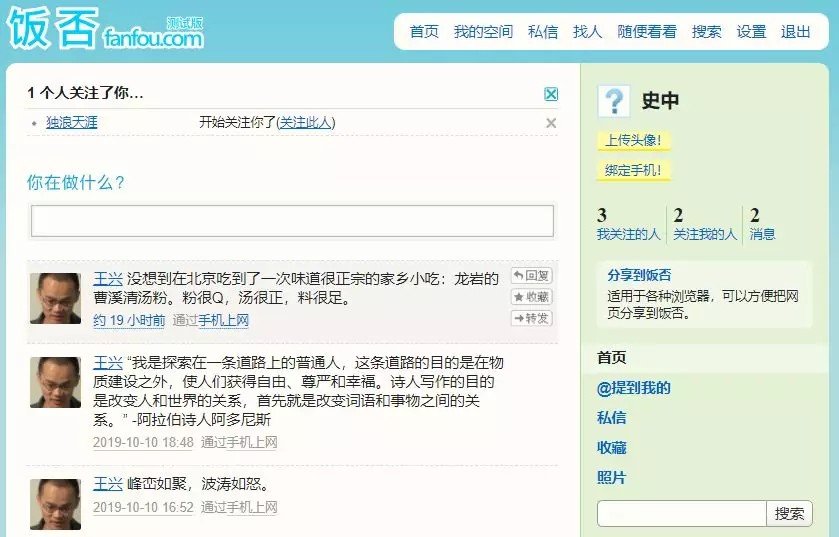Click the sidebar 搜索 button
Viewport: 839px width, 537px height.
pos(789,513)
